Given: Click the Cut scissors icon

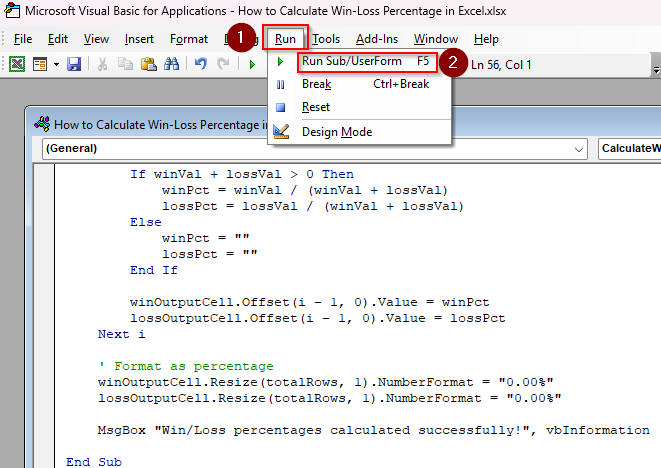Looking at the screenshot, I should [x=102, y=64].
